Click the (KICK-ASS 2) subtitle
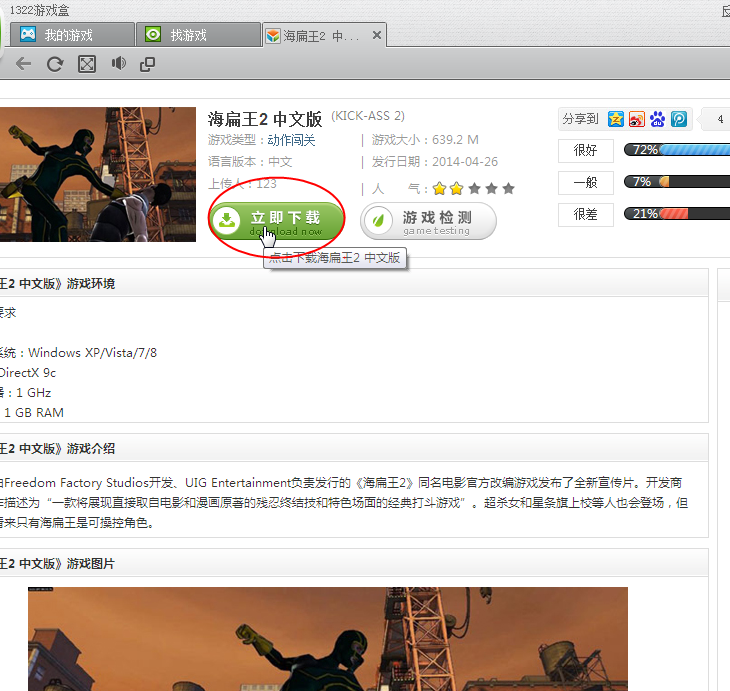 tap(368, 116)
